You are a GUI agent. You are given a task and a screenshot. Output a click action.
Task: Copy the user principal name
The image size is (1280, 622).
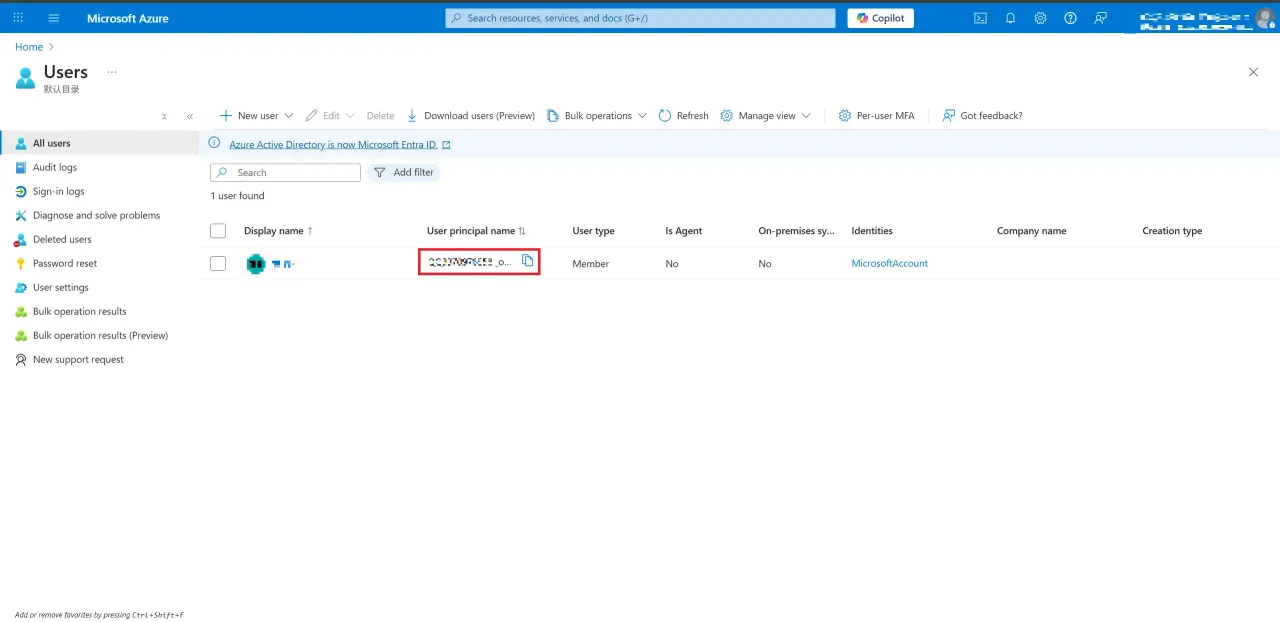(x=528, y=261)
